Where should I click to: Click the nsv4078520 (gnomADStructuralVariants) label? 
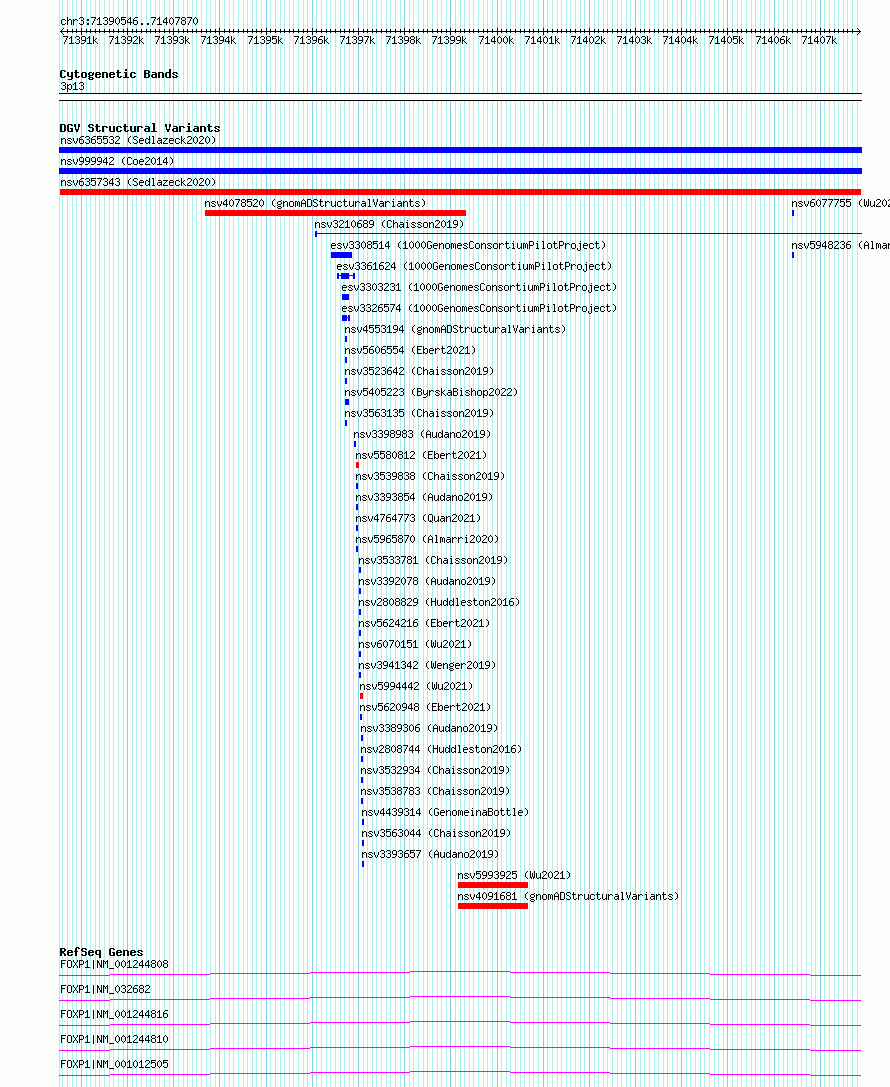point(315,203)
